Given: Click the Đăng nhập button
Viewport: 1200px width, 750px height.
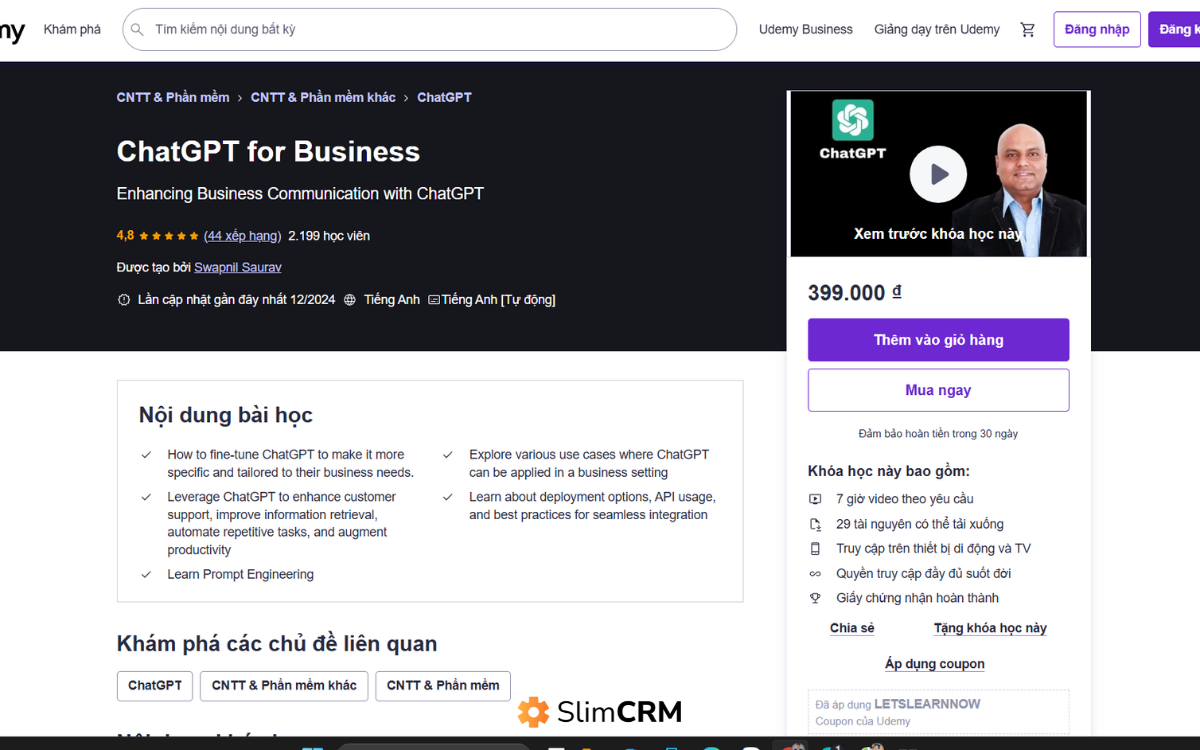Looking at the screenshot, I should pos(1097,30).
